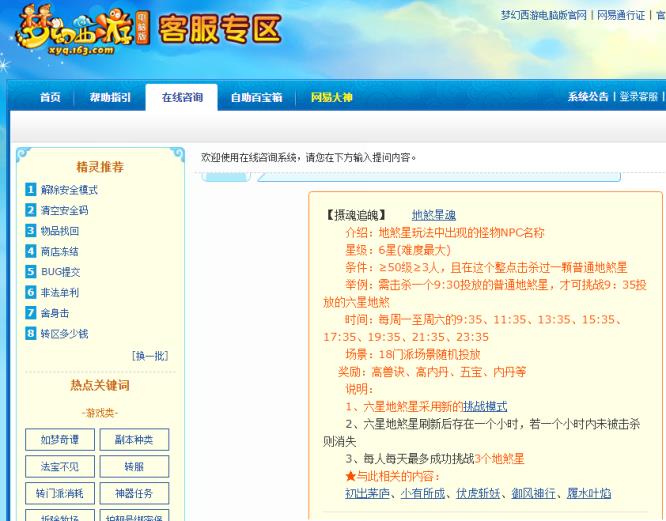Click 换一批 to refresh recommendations
This screenshot has height=521, width=666.
coord(150,356)
